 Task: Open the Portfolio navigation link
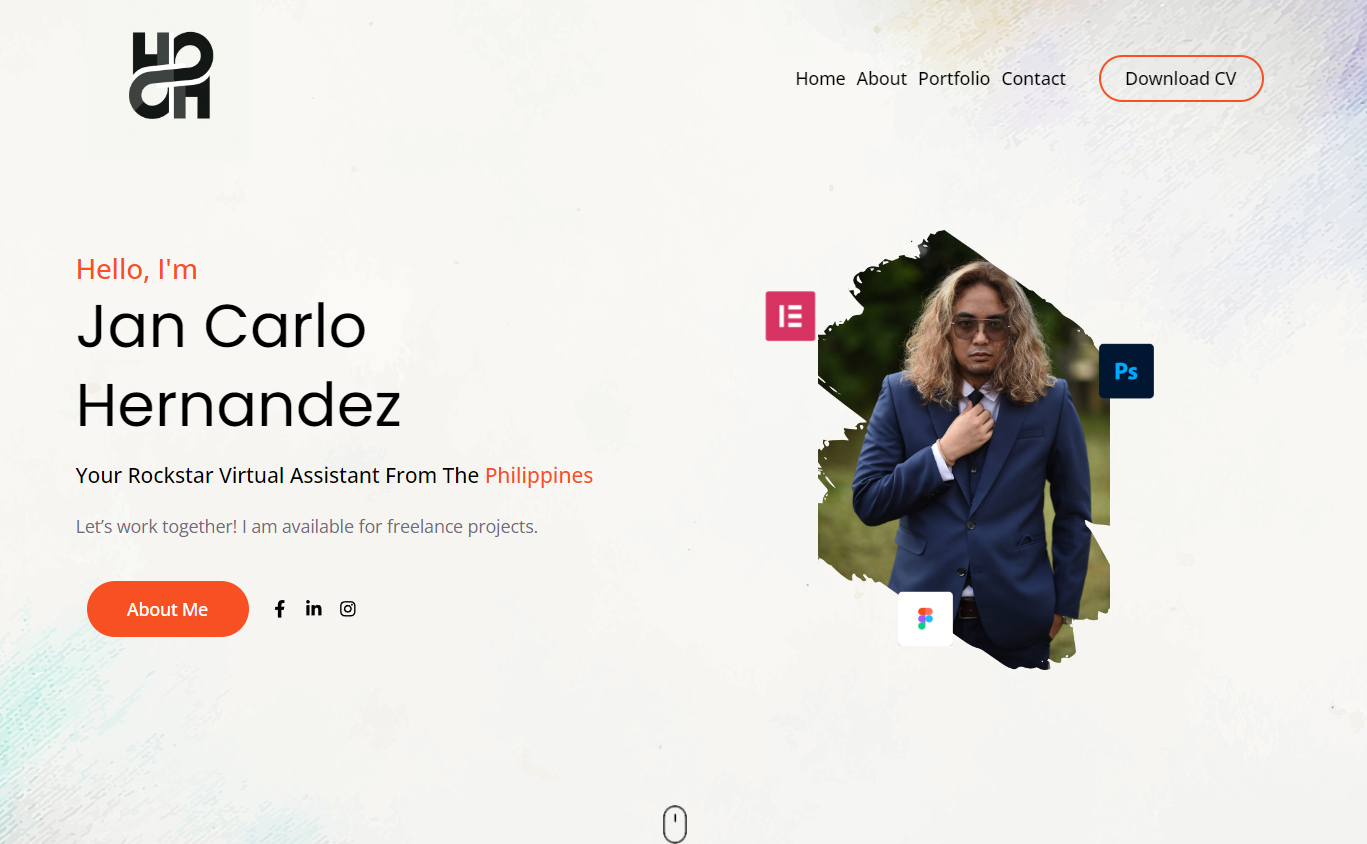[x=954, y=79]
